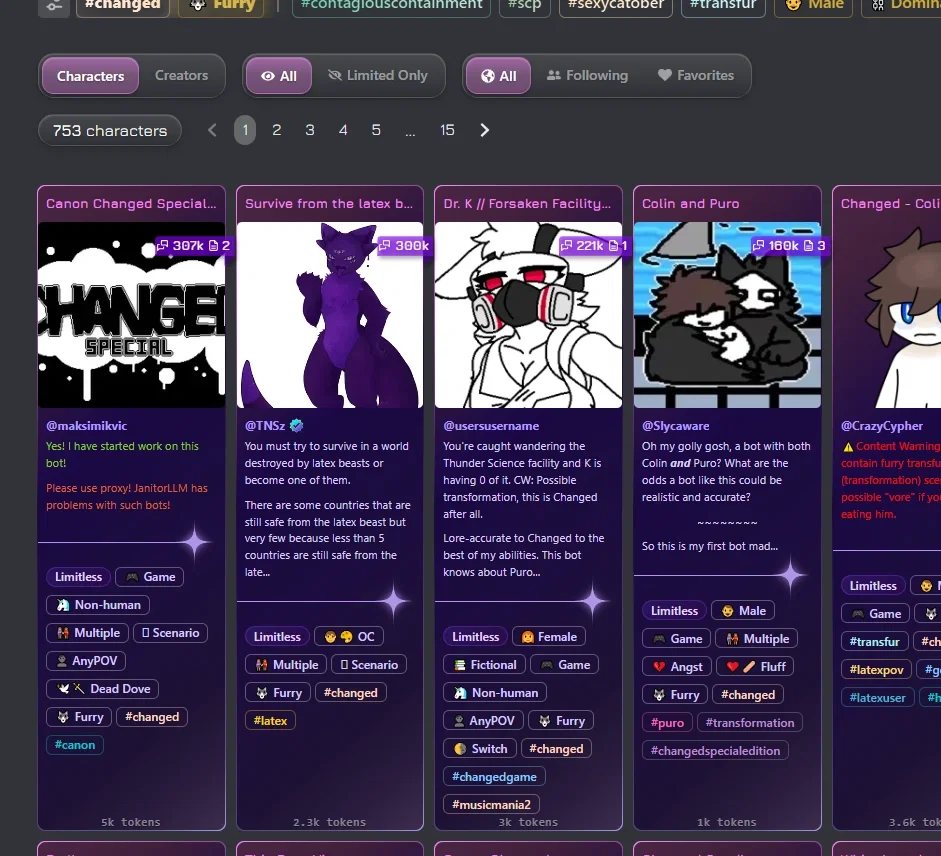Open Colin and Puro card title
This screenshot has width=941, height=856.
pos(691,203)
